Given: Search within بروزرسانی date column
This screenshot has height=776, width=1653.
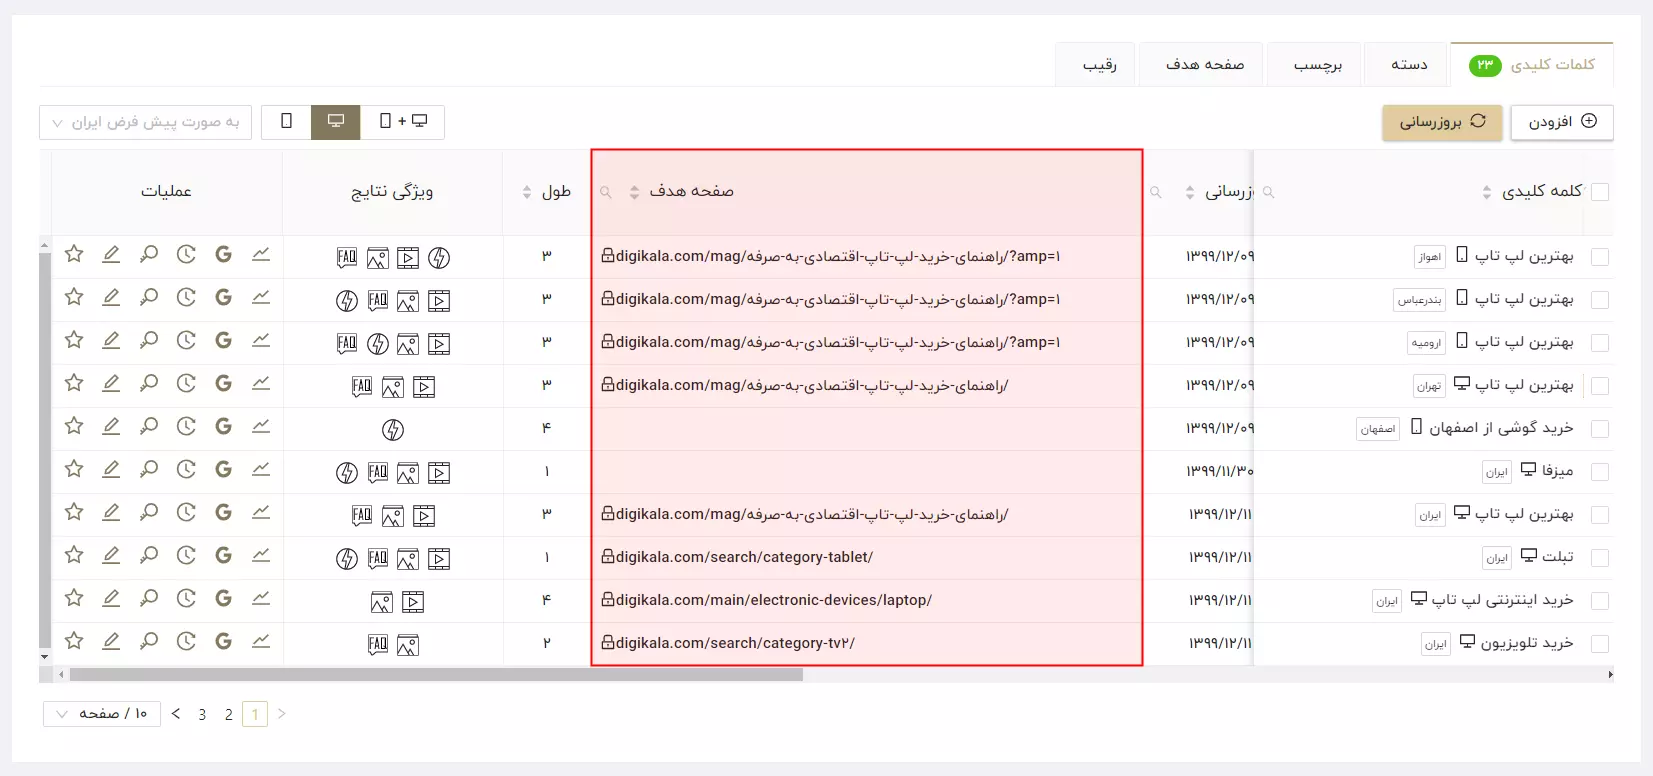Looking at the screenshot, I should (1156, 192).
